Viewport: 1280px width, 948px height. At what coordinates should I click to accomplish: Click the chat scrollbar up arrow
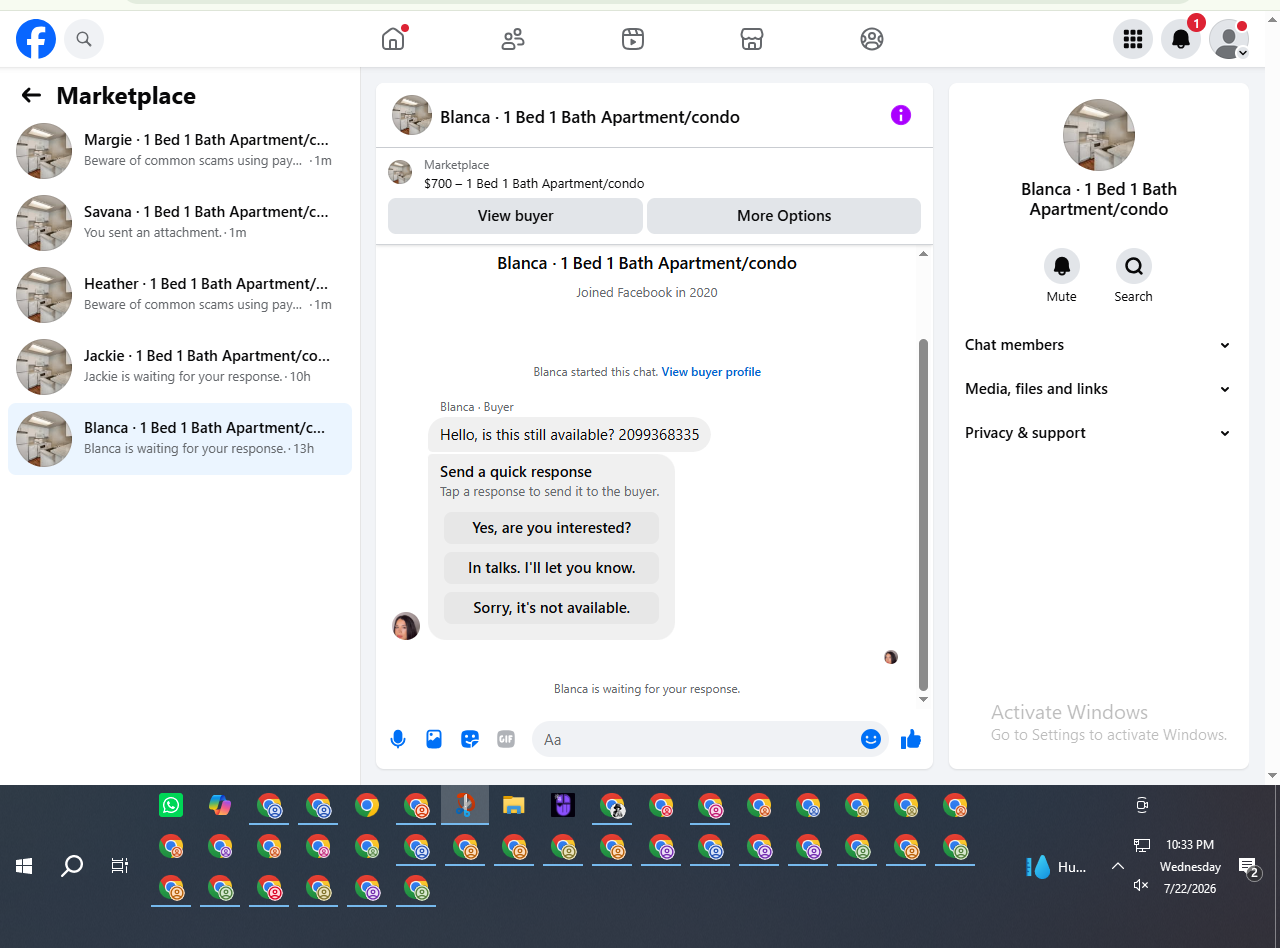tap(924, 255)
